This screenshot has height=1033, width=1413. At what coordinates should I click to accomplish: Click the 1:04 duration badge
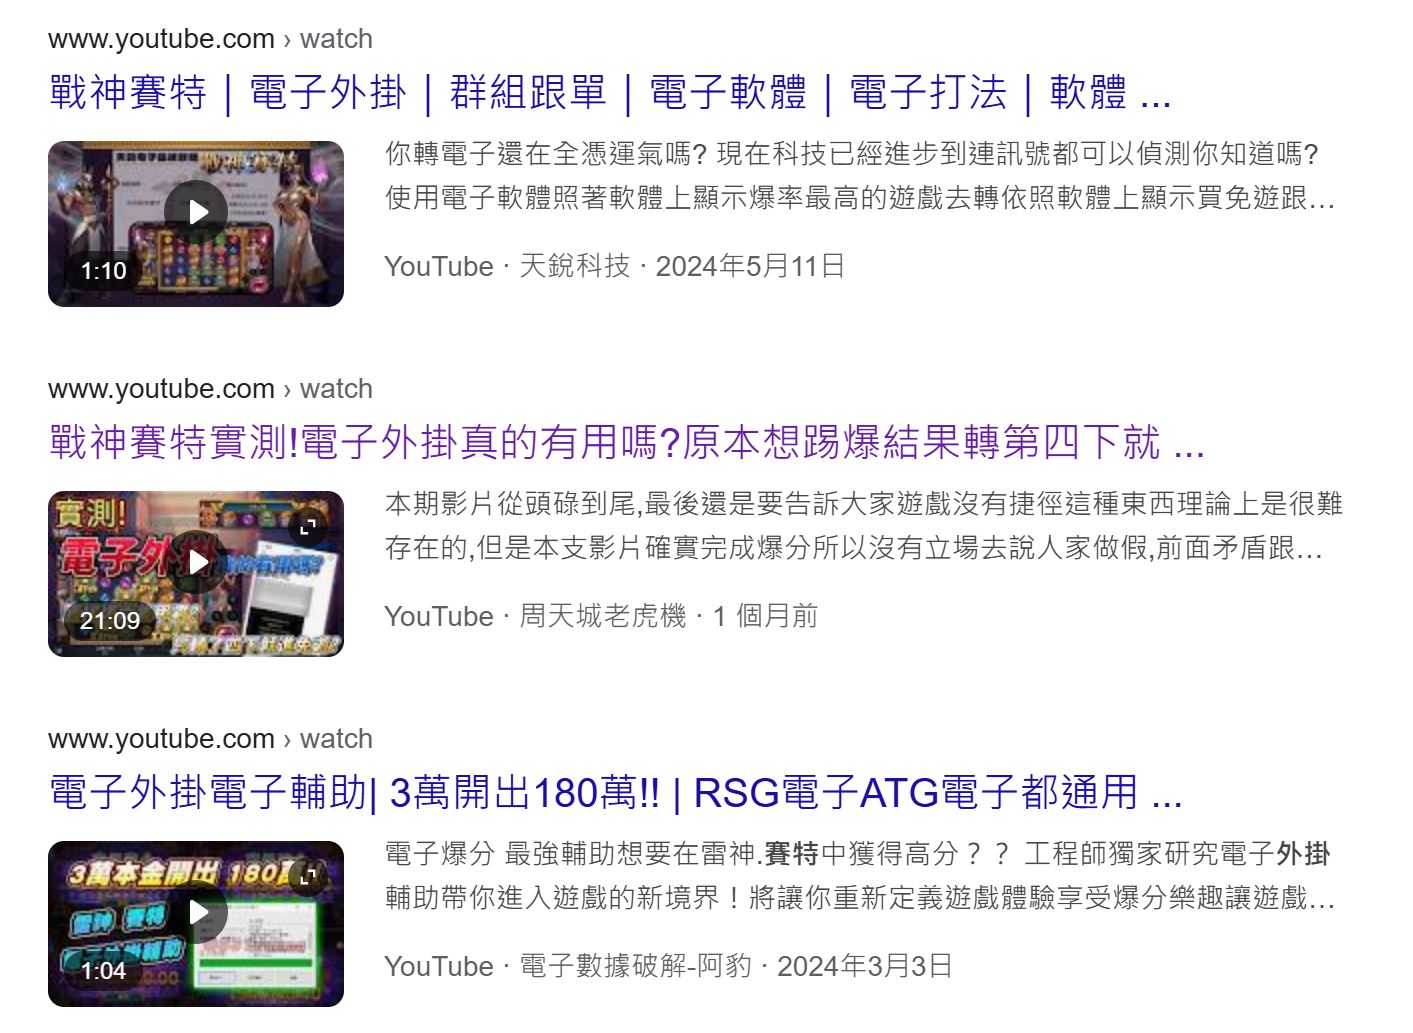tap(103, 971)
